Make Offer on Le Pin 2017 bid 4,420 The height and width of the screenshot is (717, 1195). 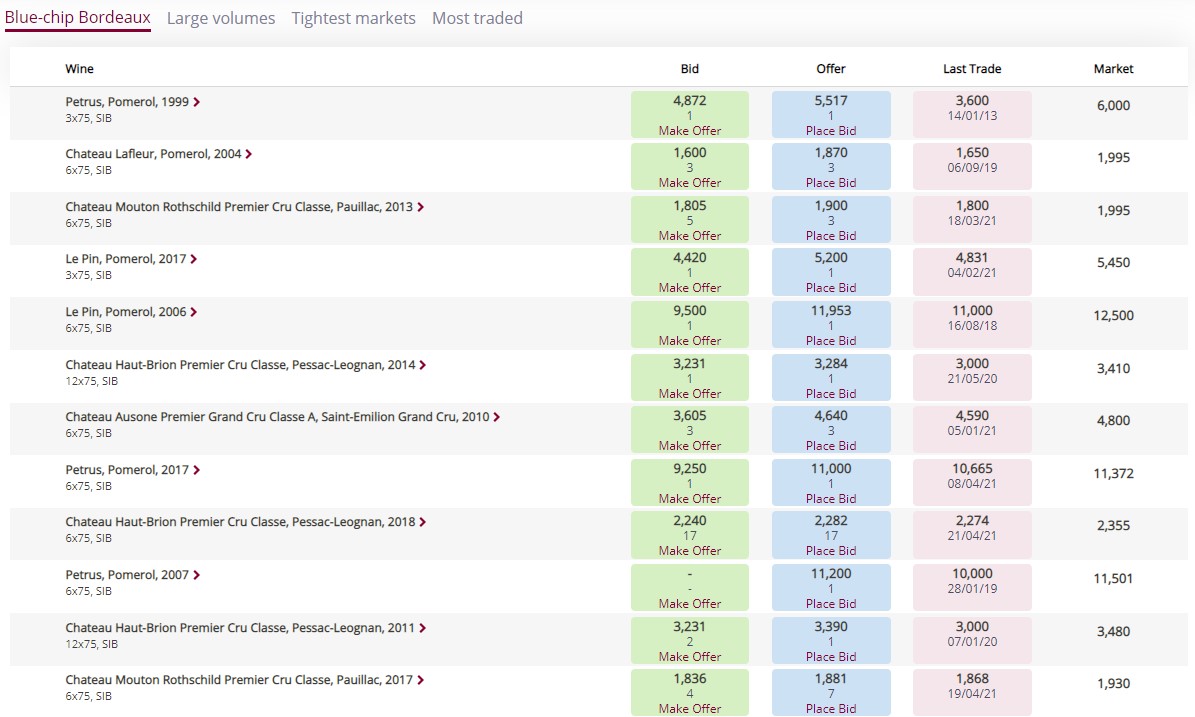[690, 288]
